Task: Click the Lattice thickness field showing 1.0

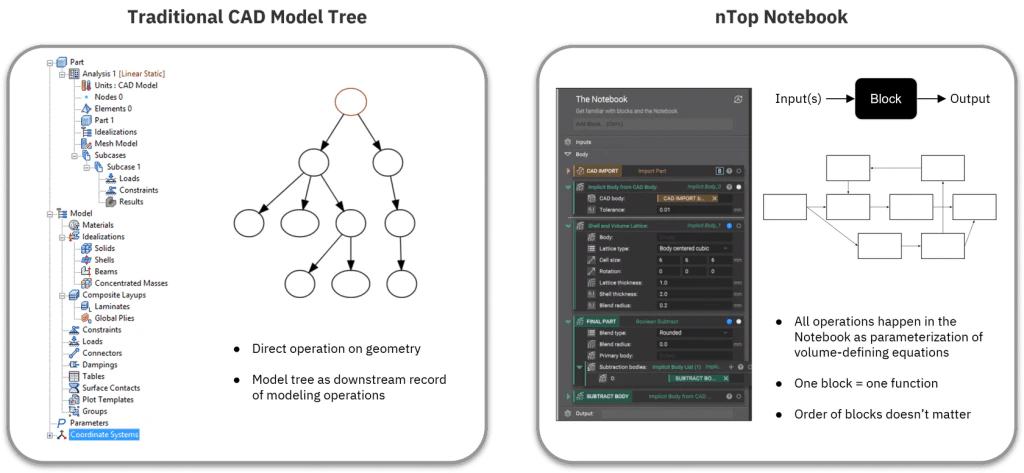Action: (x=695, y=283)
